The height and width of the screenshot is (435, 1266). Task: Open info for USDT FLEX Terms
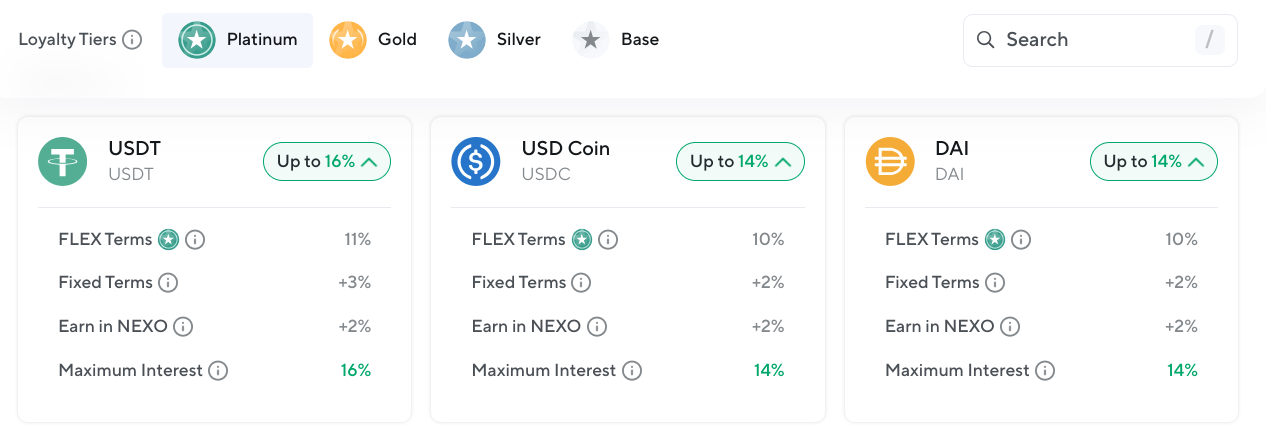click(x=196, y=240)
